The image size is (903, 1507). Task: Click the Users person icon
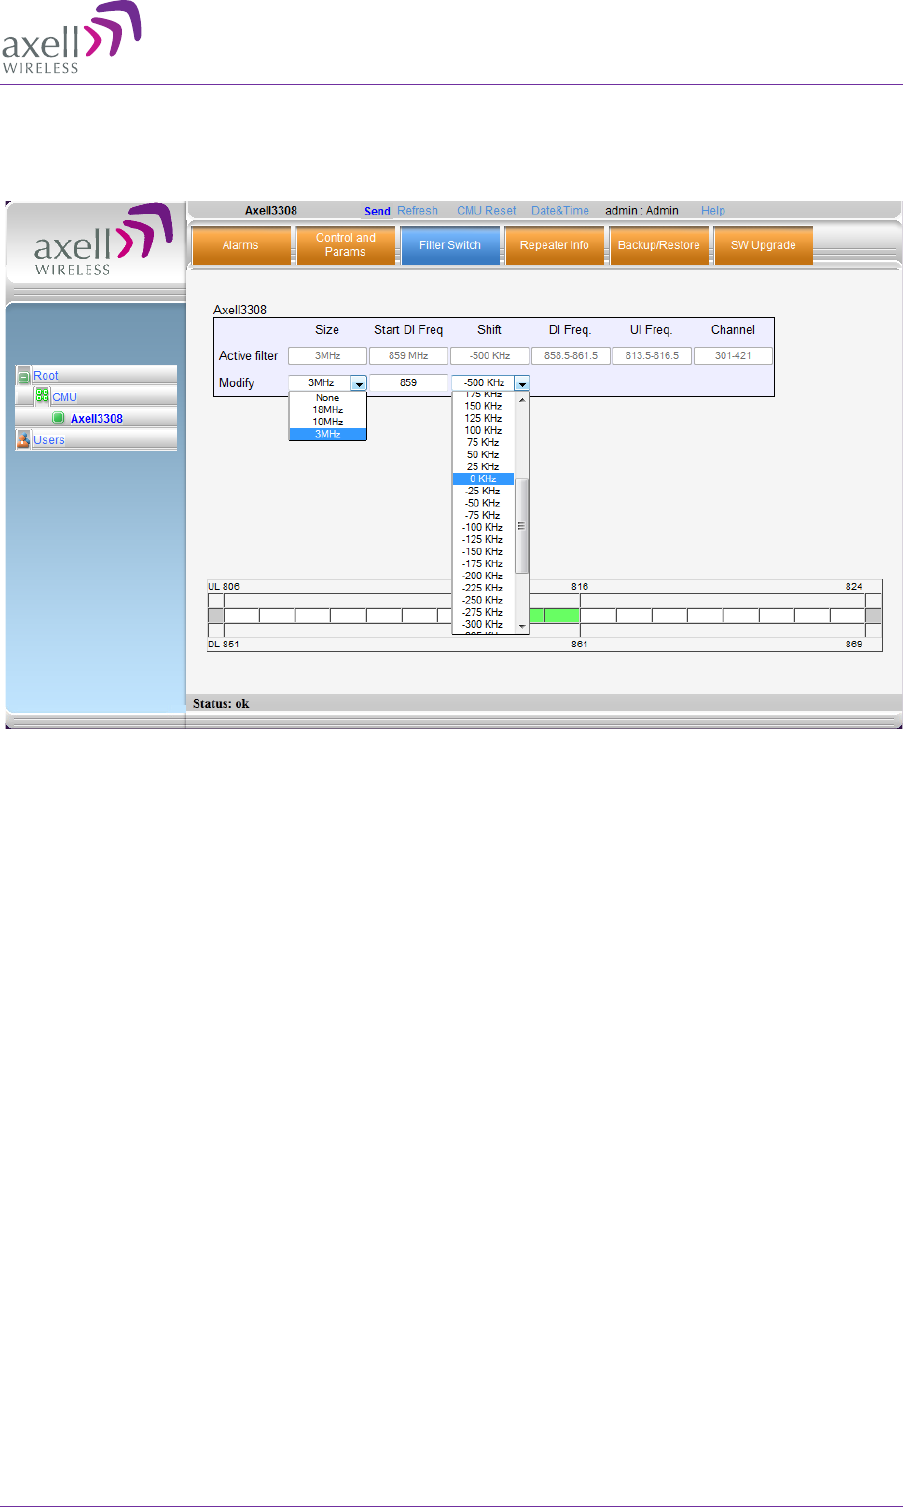click(24, 439)
